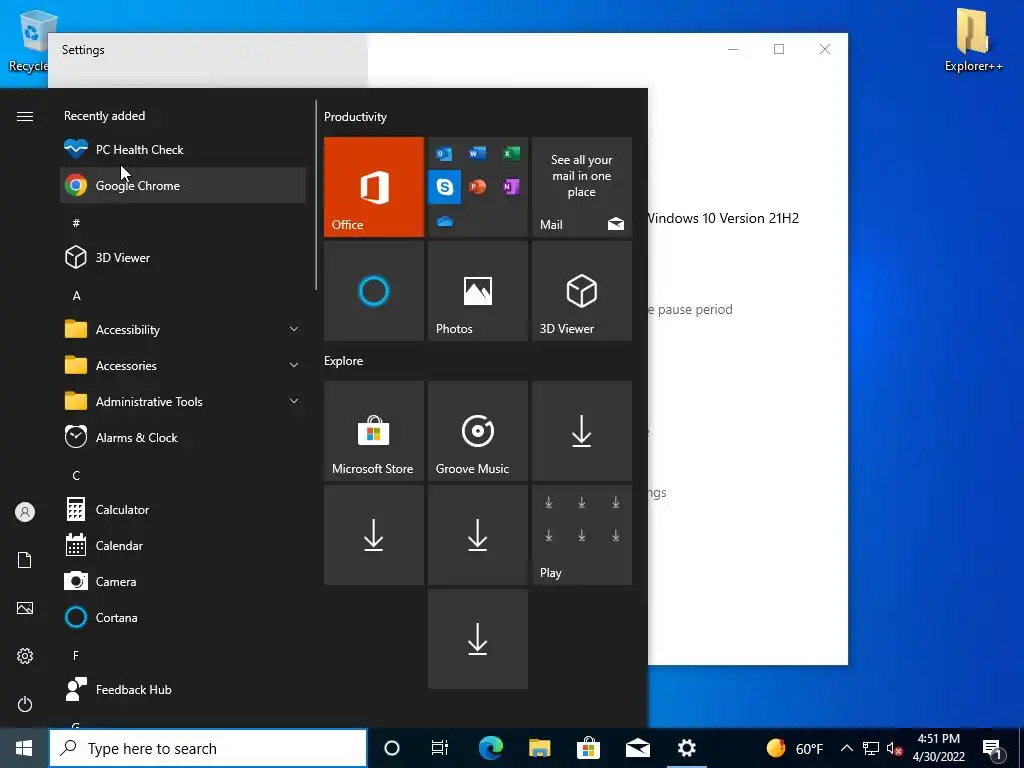Viewport: 1024px width, 768px height.
Task: Click the muted volume icon in tray
Action: [x=895, y=748]
